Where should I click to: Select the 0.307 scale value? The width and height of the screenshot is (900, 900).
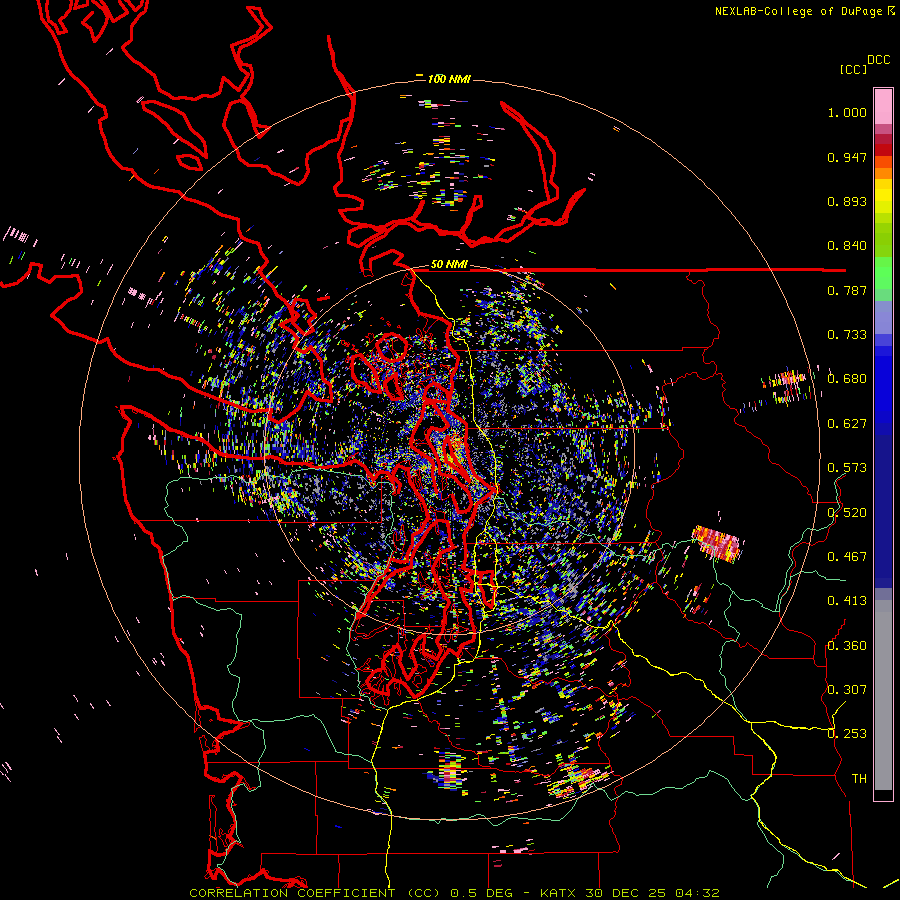point(847,689)
